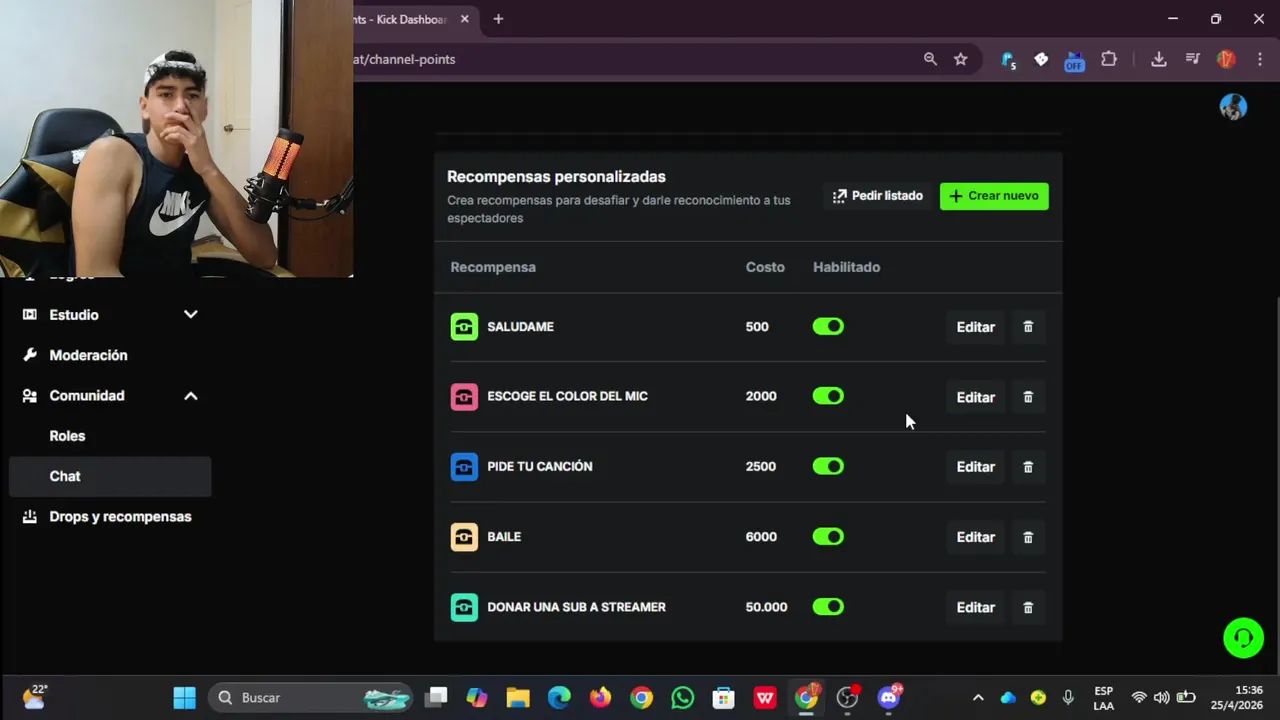Viewport: 1280px width, 720px height.
Task: Open the Chrome extensions puzzle icon
Action: click(1109, 59)
